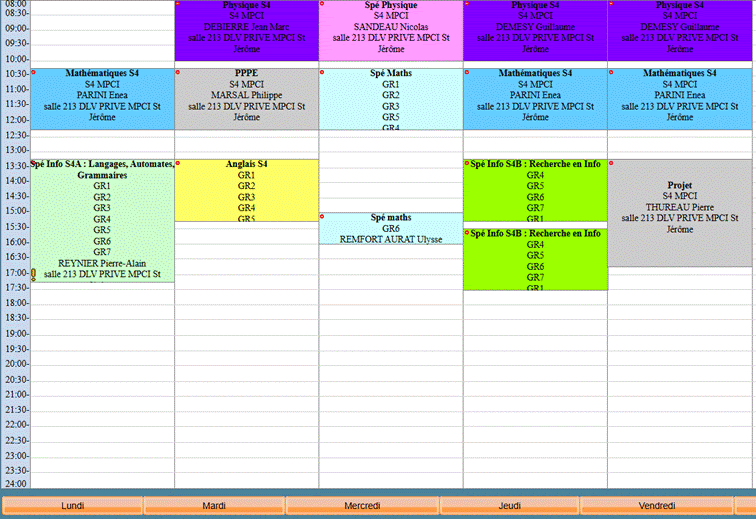The height and width of the screenshot is (519, 756).
Task: Switch to the Mercredi day tab
Action: click(362, 506)
